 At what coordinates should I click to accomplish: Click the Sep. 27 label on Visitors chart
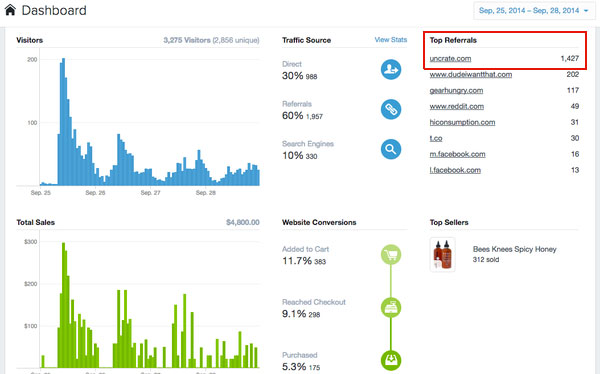[150, 193]
